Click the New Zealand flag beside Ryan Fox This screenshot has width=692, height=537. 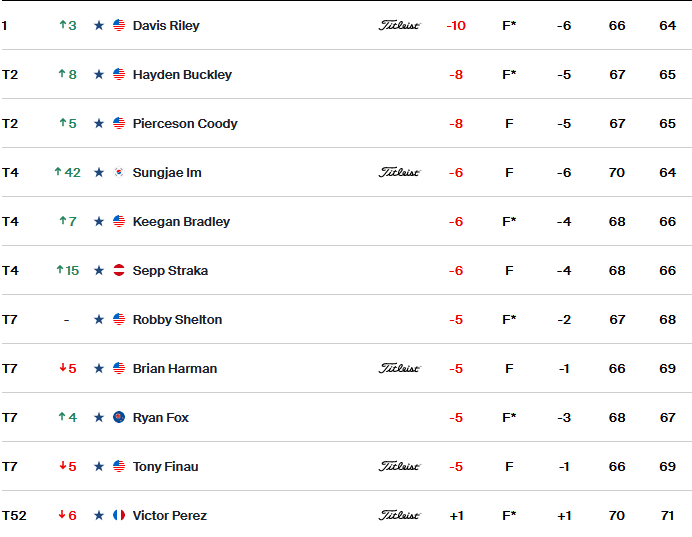pos(119,417)
